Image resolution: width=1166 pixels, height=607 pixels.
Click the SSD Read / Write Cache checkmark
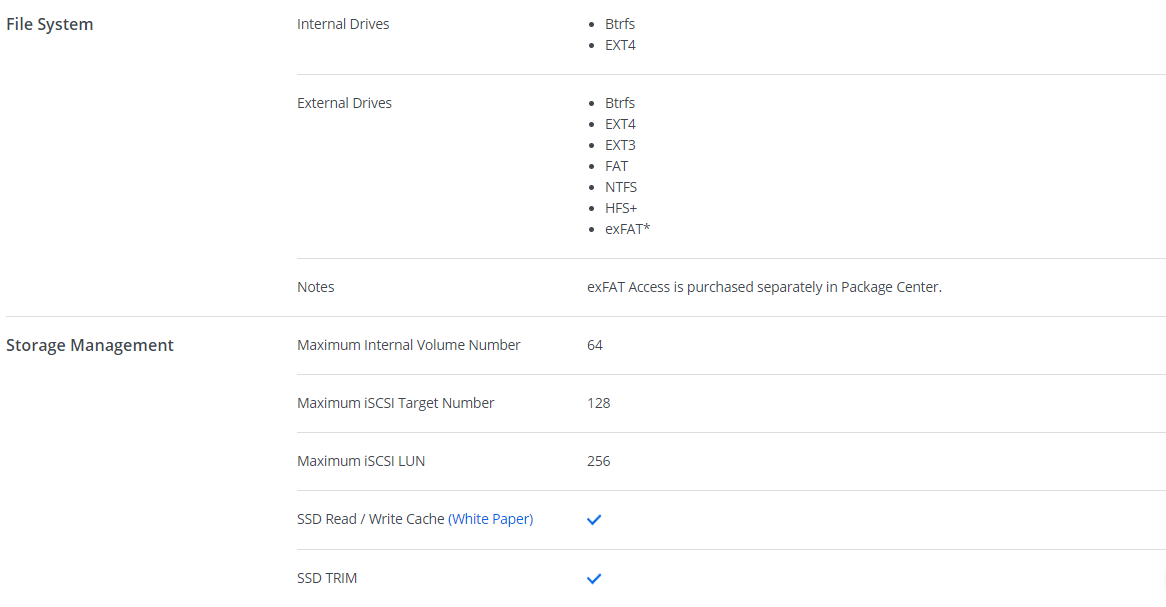tap(594, 520)
